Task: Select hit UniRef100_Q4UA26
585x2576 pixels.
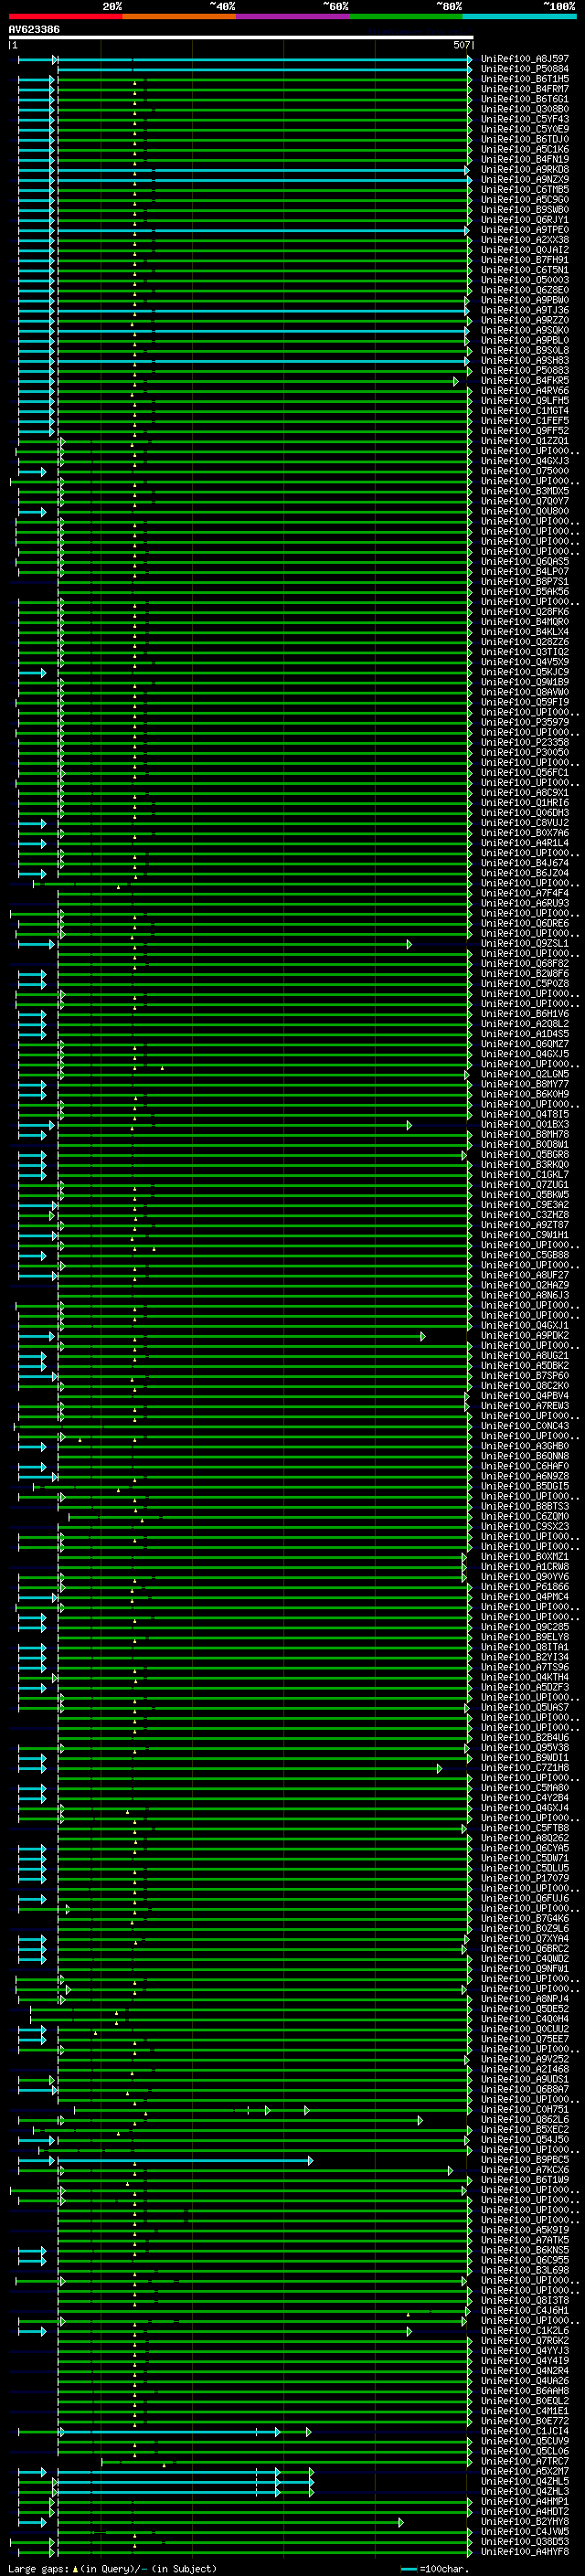Action: click(x=525, y=2381)
